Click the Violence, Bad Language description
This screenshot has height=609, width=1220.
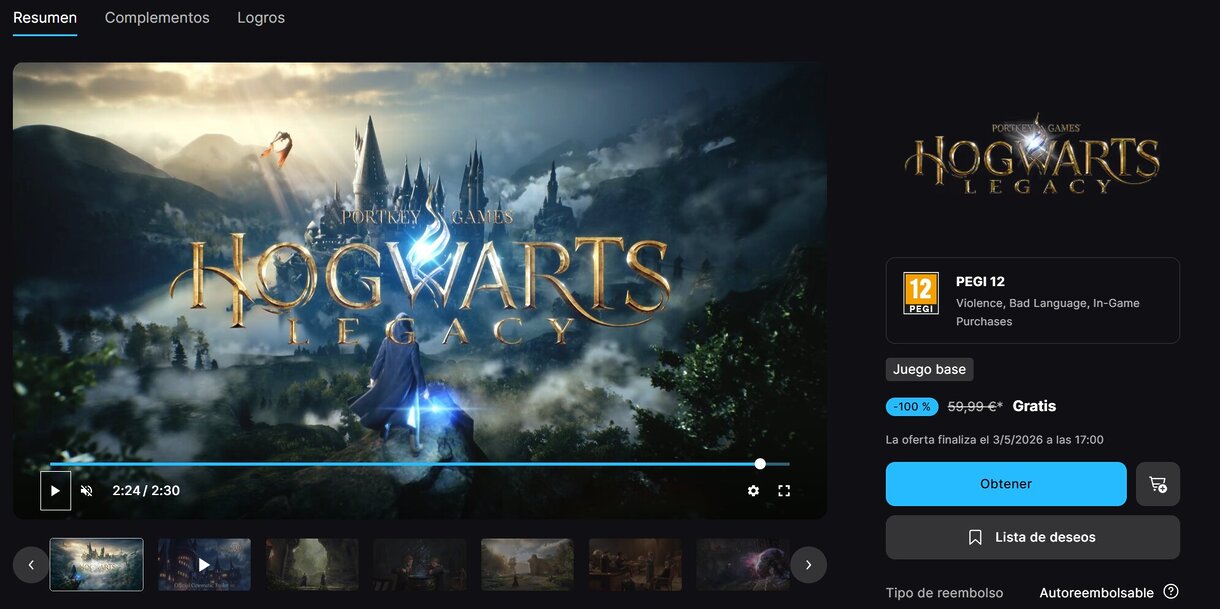1047,312
